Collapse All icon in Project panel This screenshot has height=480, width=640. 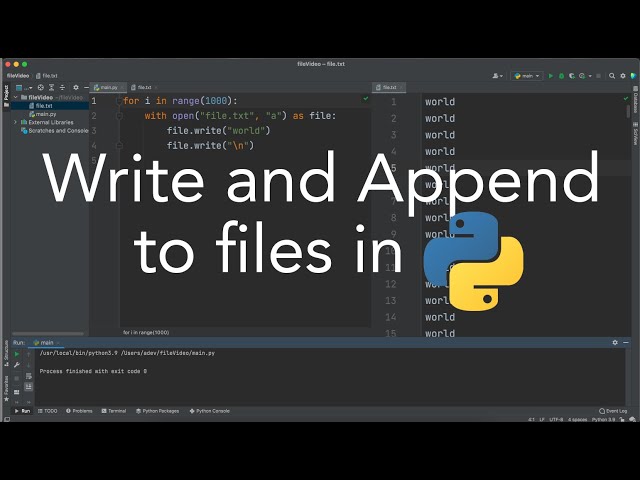62,87
